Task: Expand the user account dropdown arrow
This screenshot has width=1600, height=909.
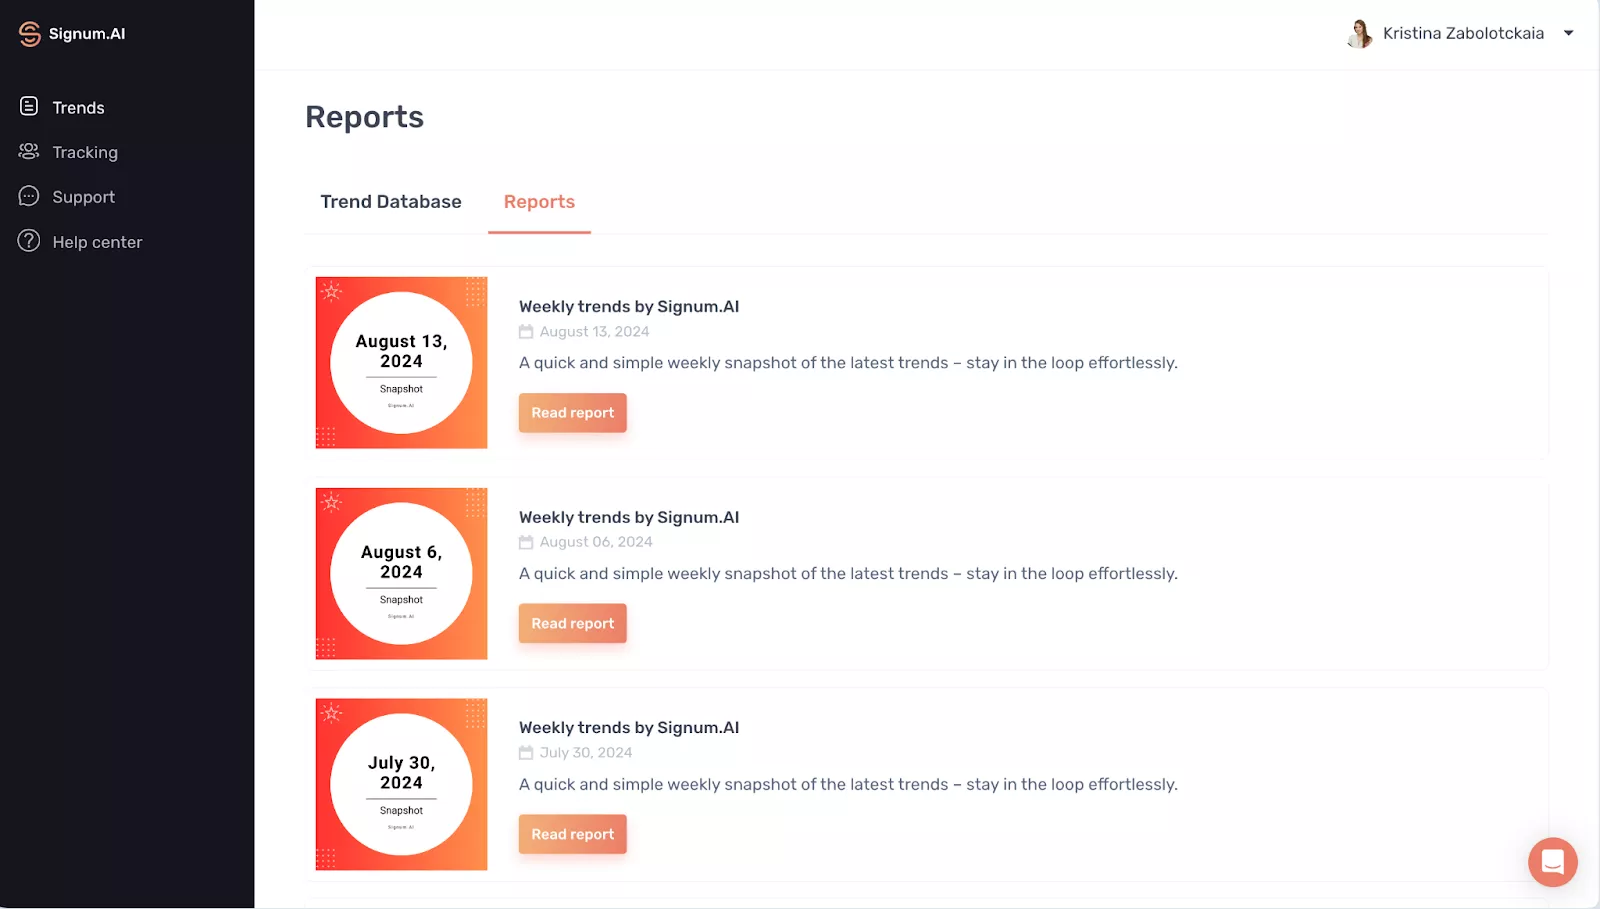Action: (1569, 33)
